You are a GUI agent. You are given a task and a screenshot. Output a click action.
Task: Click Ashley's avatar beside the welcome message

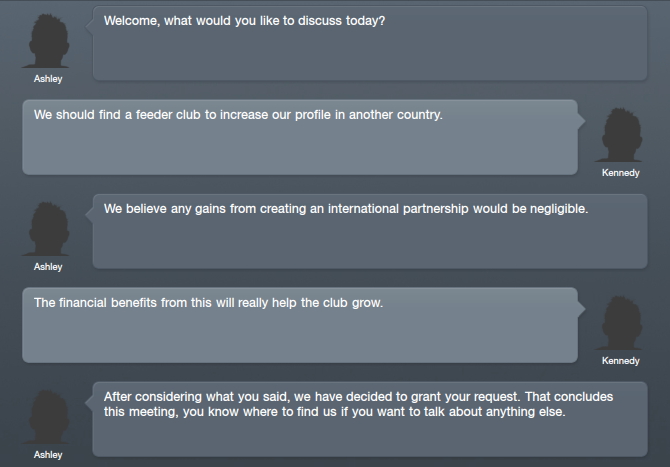(x=47, y=41)
